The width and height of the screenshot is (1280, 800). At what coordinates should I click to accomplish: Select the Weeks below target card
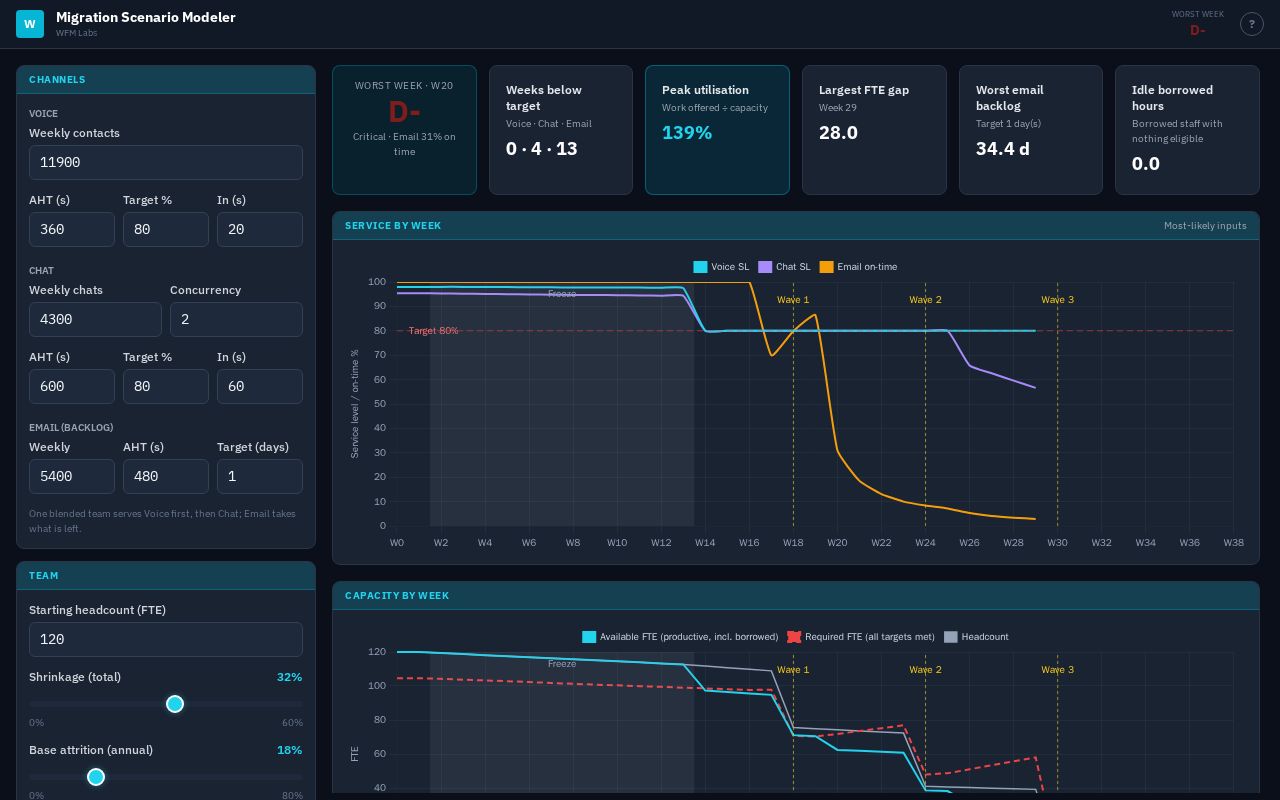[x=561, y=130]
